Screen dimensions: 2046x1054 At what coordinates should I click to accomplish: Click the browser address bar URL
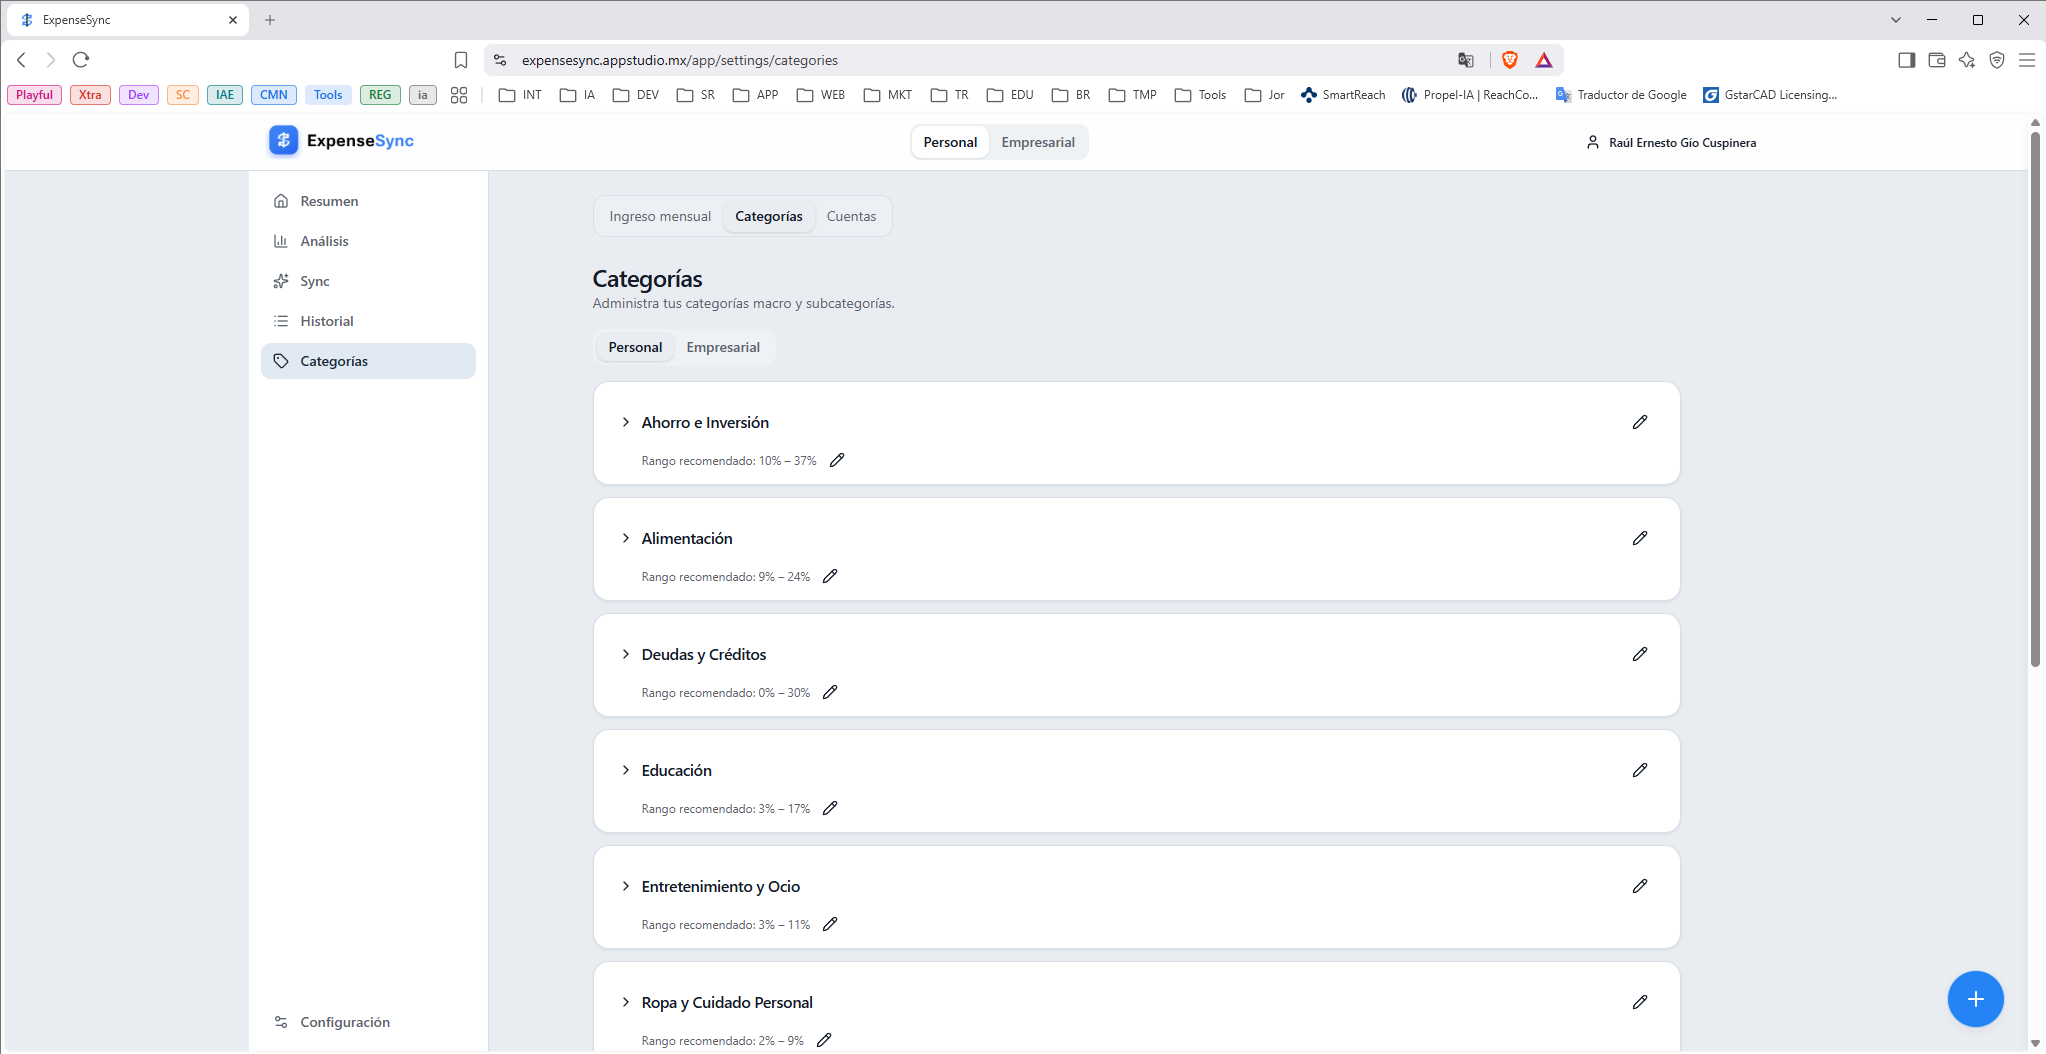pyautogui.click(x=680, y=60)
